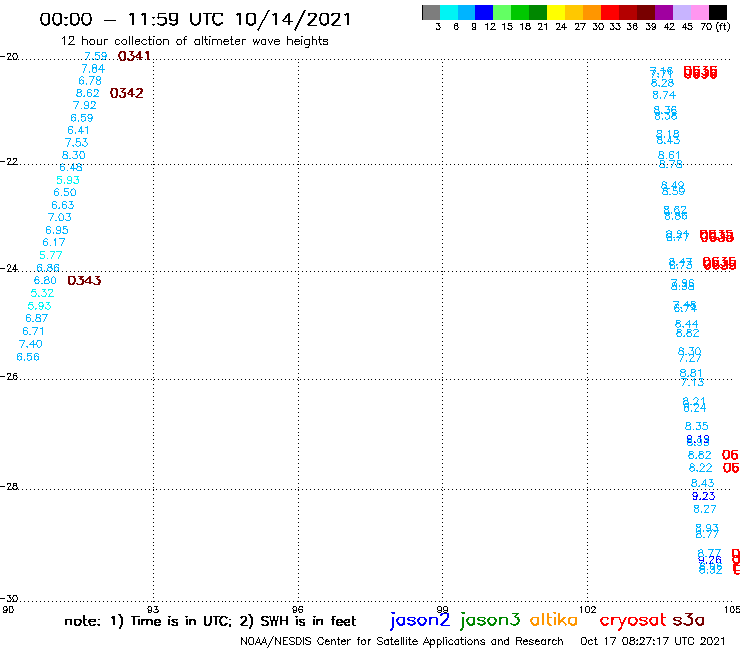The height and width of the screenshot is (650, 740).
Task: Click the orange 30 ft legend swatch
Action: click(592, 12)
